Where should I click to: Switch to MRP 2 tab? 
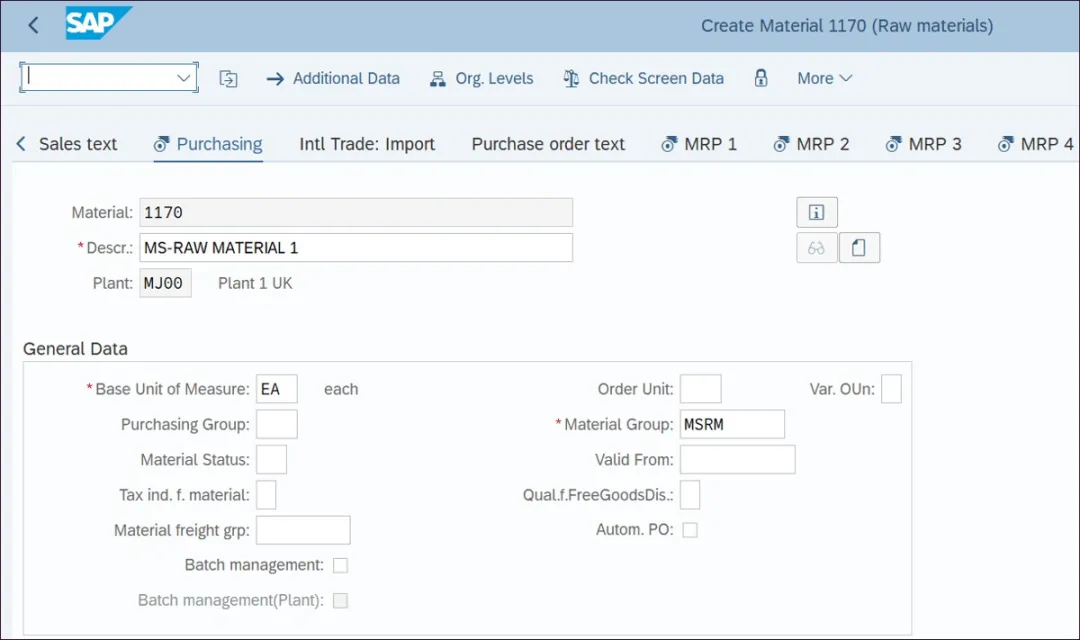tap(811, 144)
